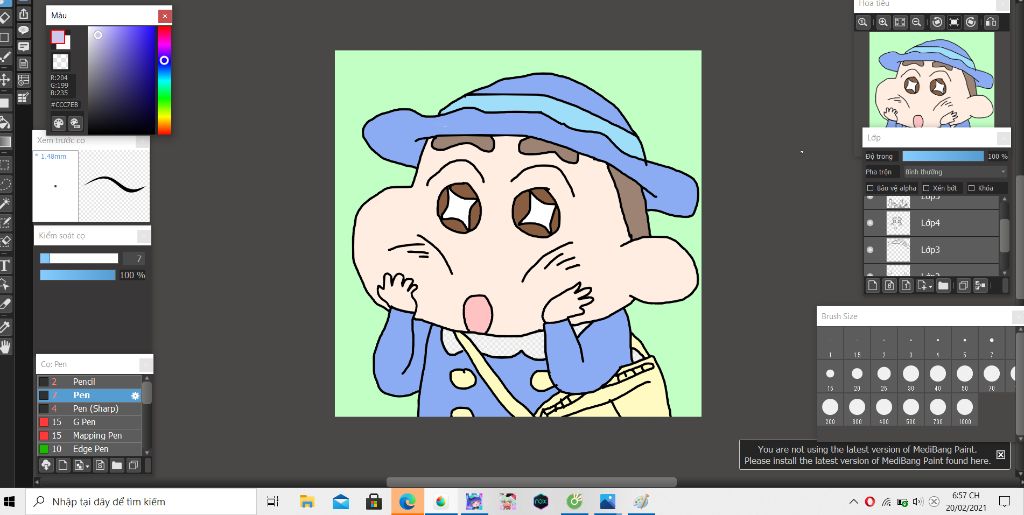Select the Pencil brush

point(89,382)
